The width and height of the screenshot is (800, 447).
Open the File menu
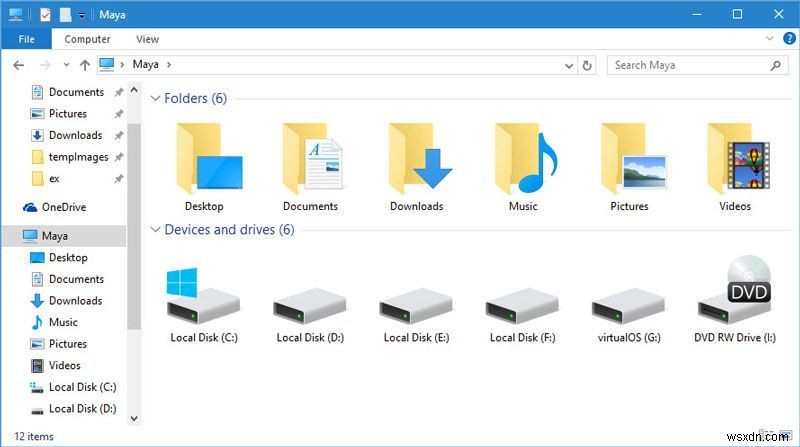click(x=27, y=39)
